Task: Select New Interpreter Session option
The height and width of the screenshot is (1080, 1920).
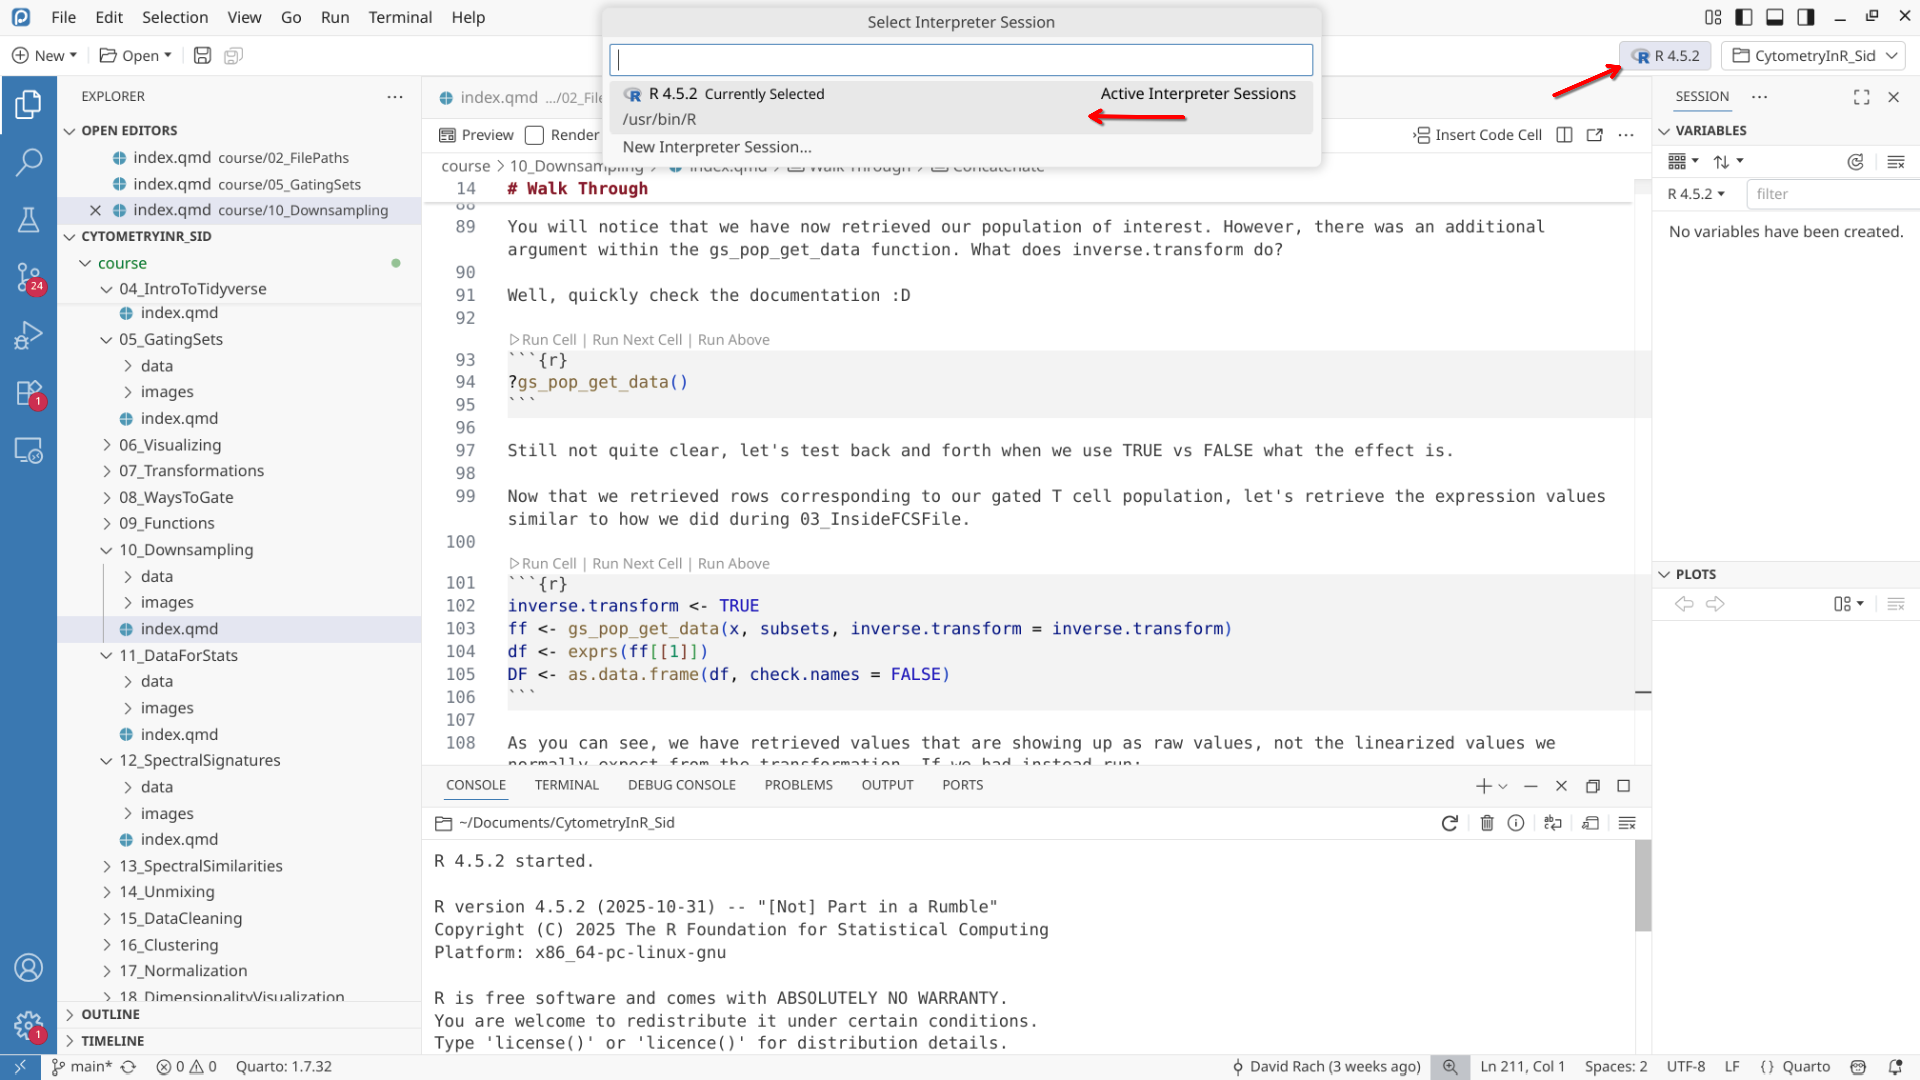Action: [716, 147]
